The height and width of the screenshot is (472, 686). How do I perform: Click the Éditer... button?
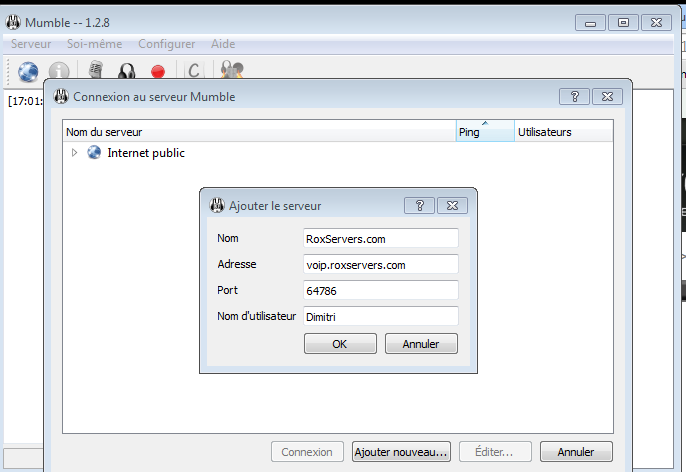495,452
